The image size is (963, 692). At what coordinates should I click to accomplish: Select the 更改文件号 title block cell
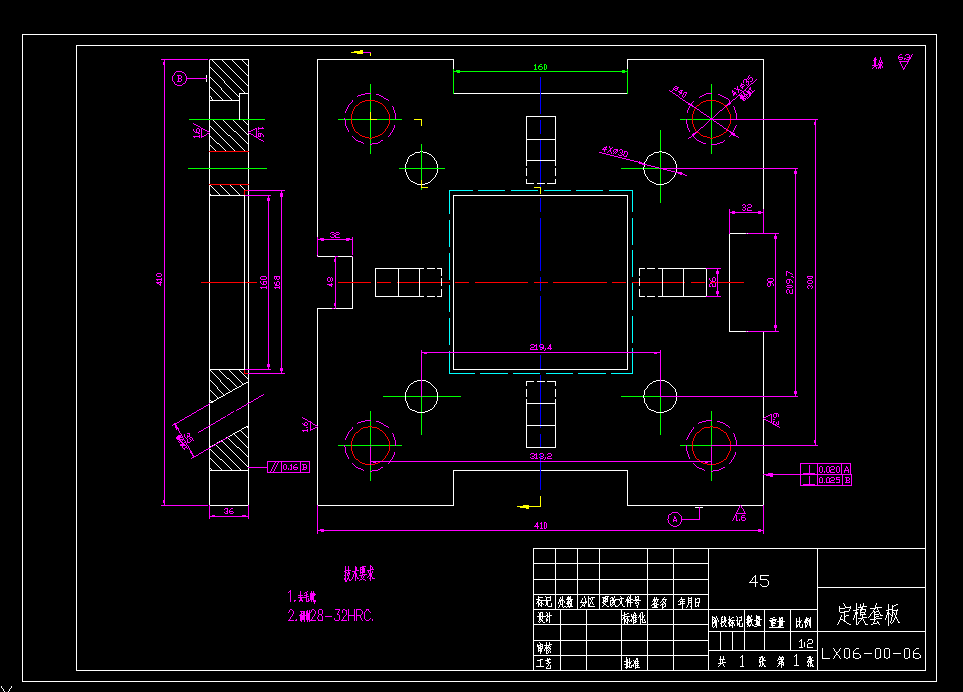coord(621,602)
